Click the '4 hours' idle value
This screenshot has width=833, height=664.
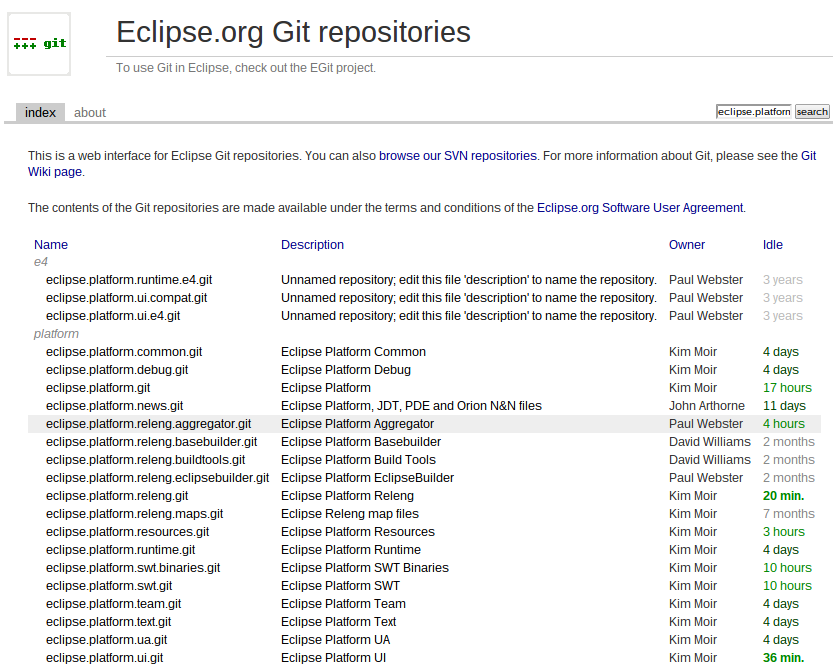click(784, 424)
